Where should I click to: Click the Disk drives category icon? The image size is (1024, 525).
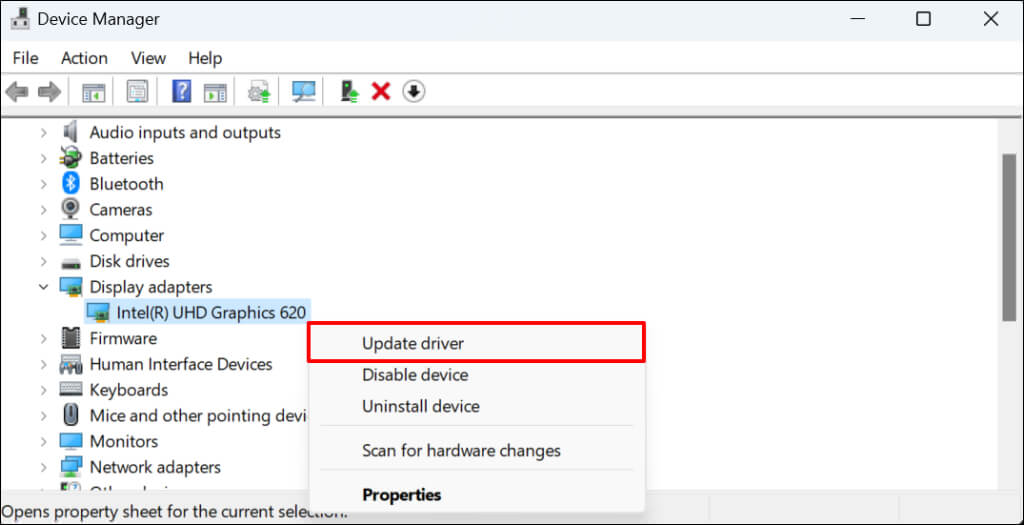point(71,262)
